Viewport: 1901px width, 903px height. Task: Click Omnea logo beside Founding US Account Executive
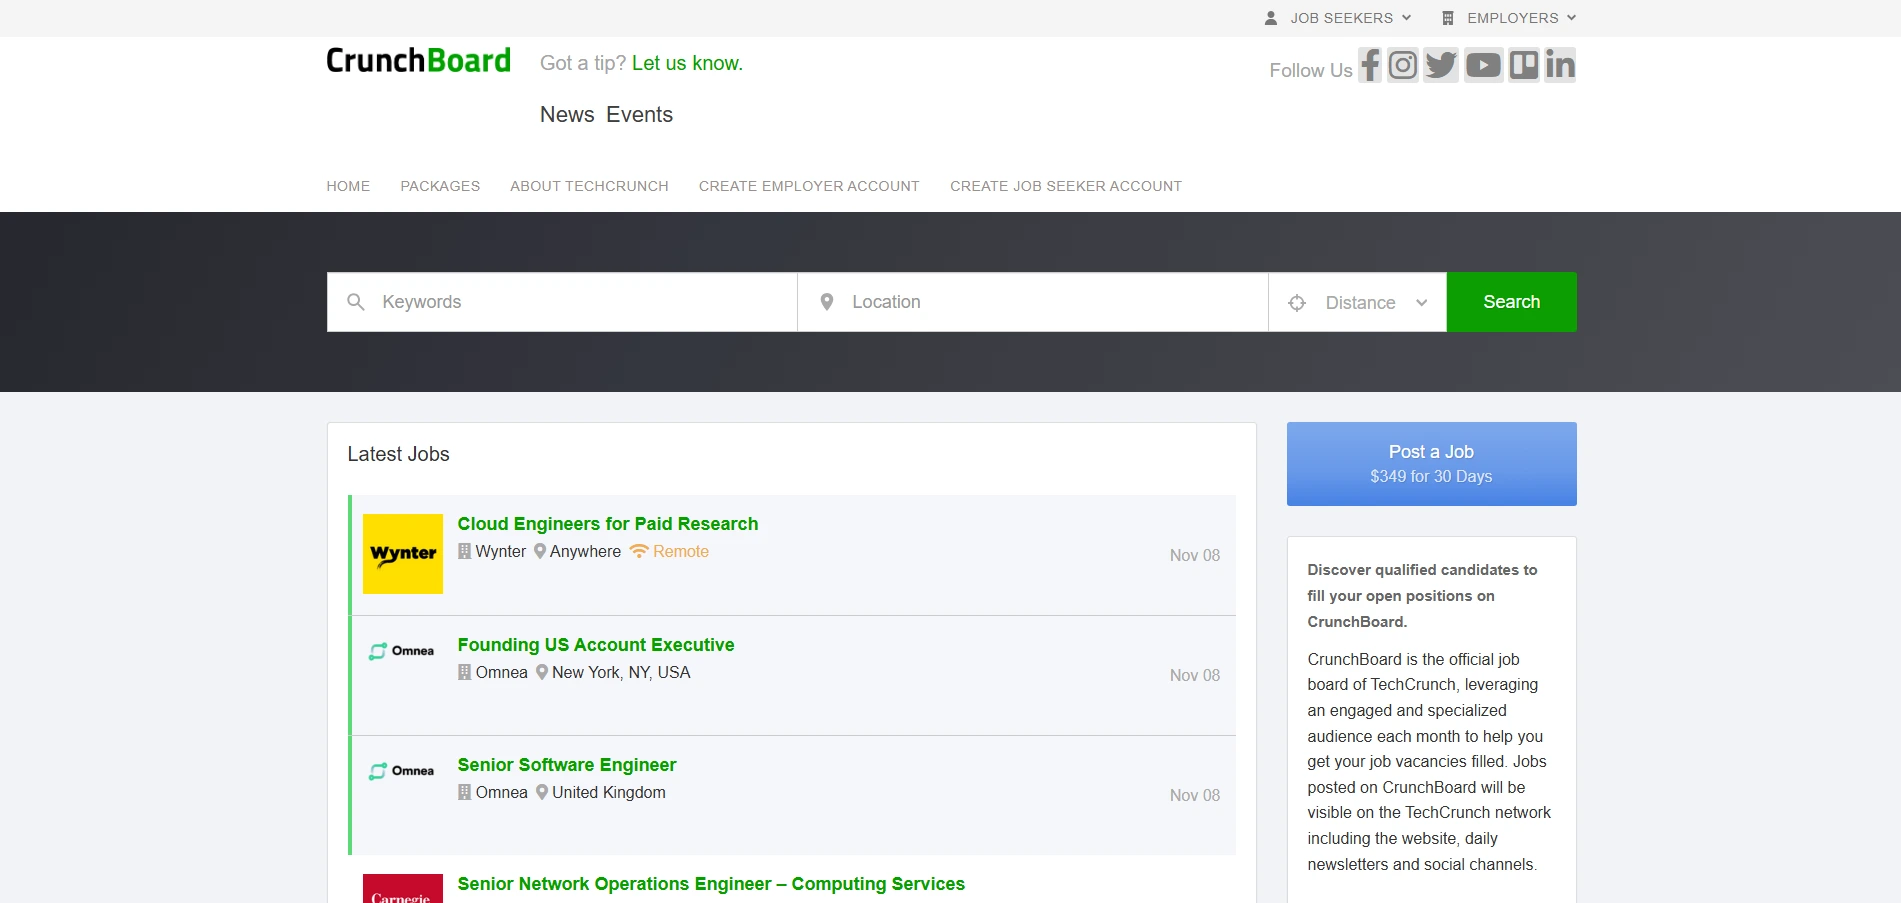pos(402,651)
